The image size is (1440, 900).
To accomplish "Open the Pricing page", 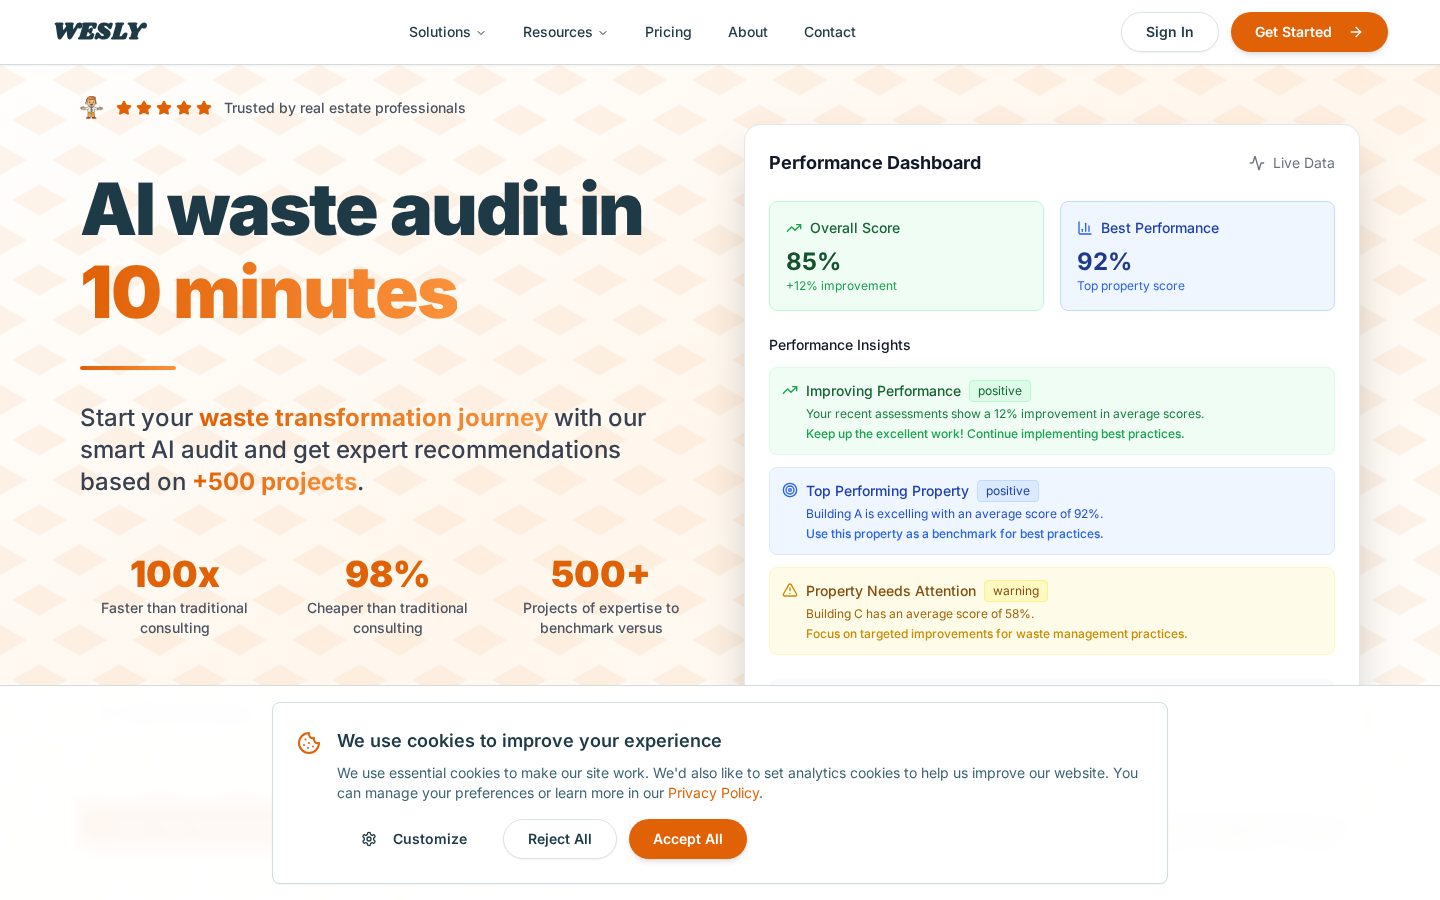I will tap(668, 32).
